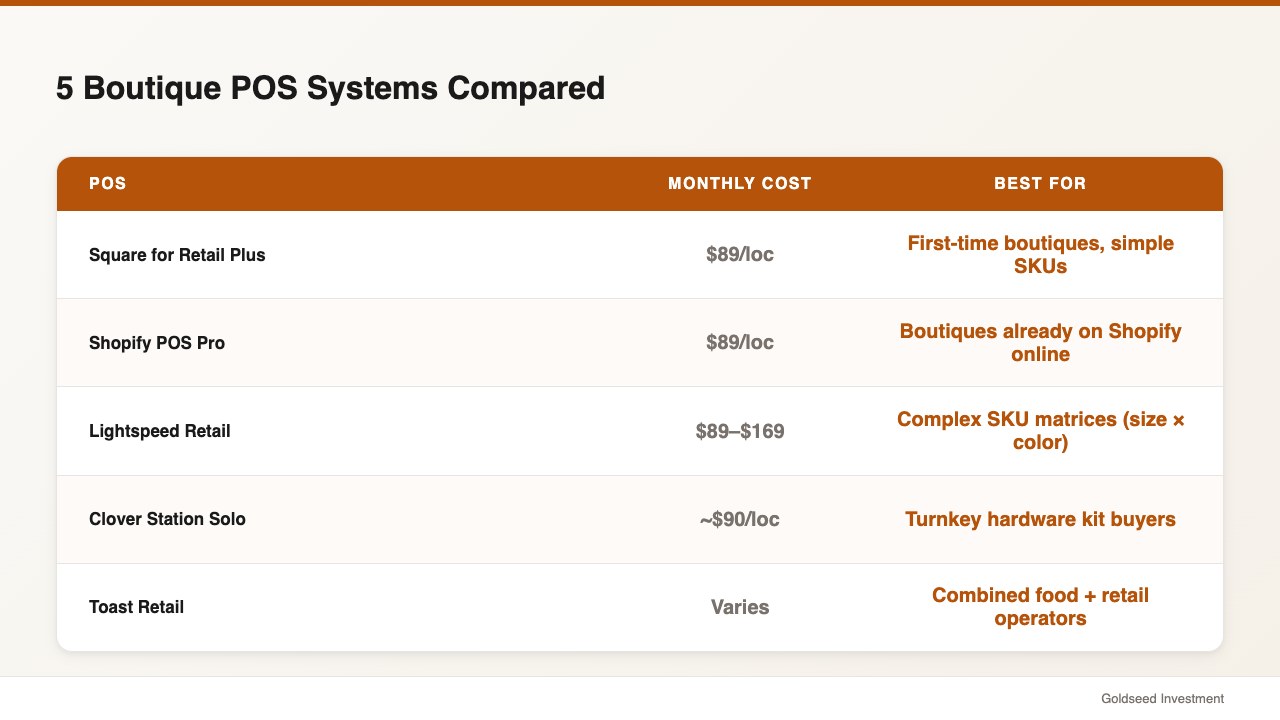Click 'Complex SKU matrices (size × color)' text
Screen dimensions: 1280x720
click(1040, 431)
